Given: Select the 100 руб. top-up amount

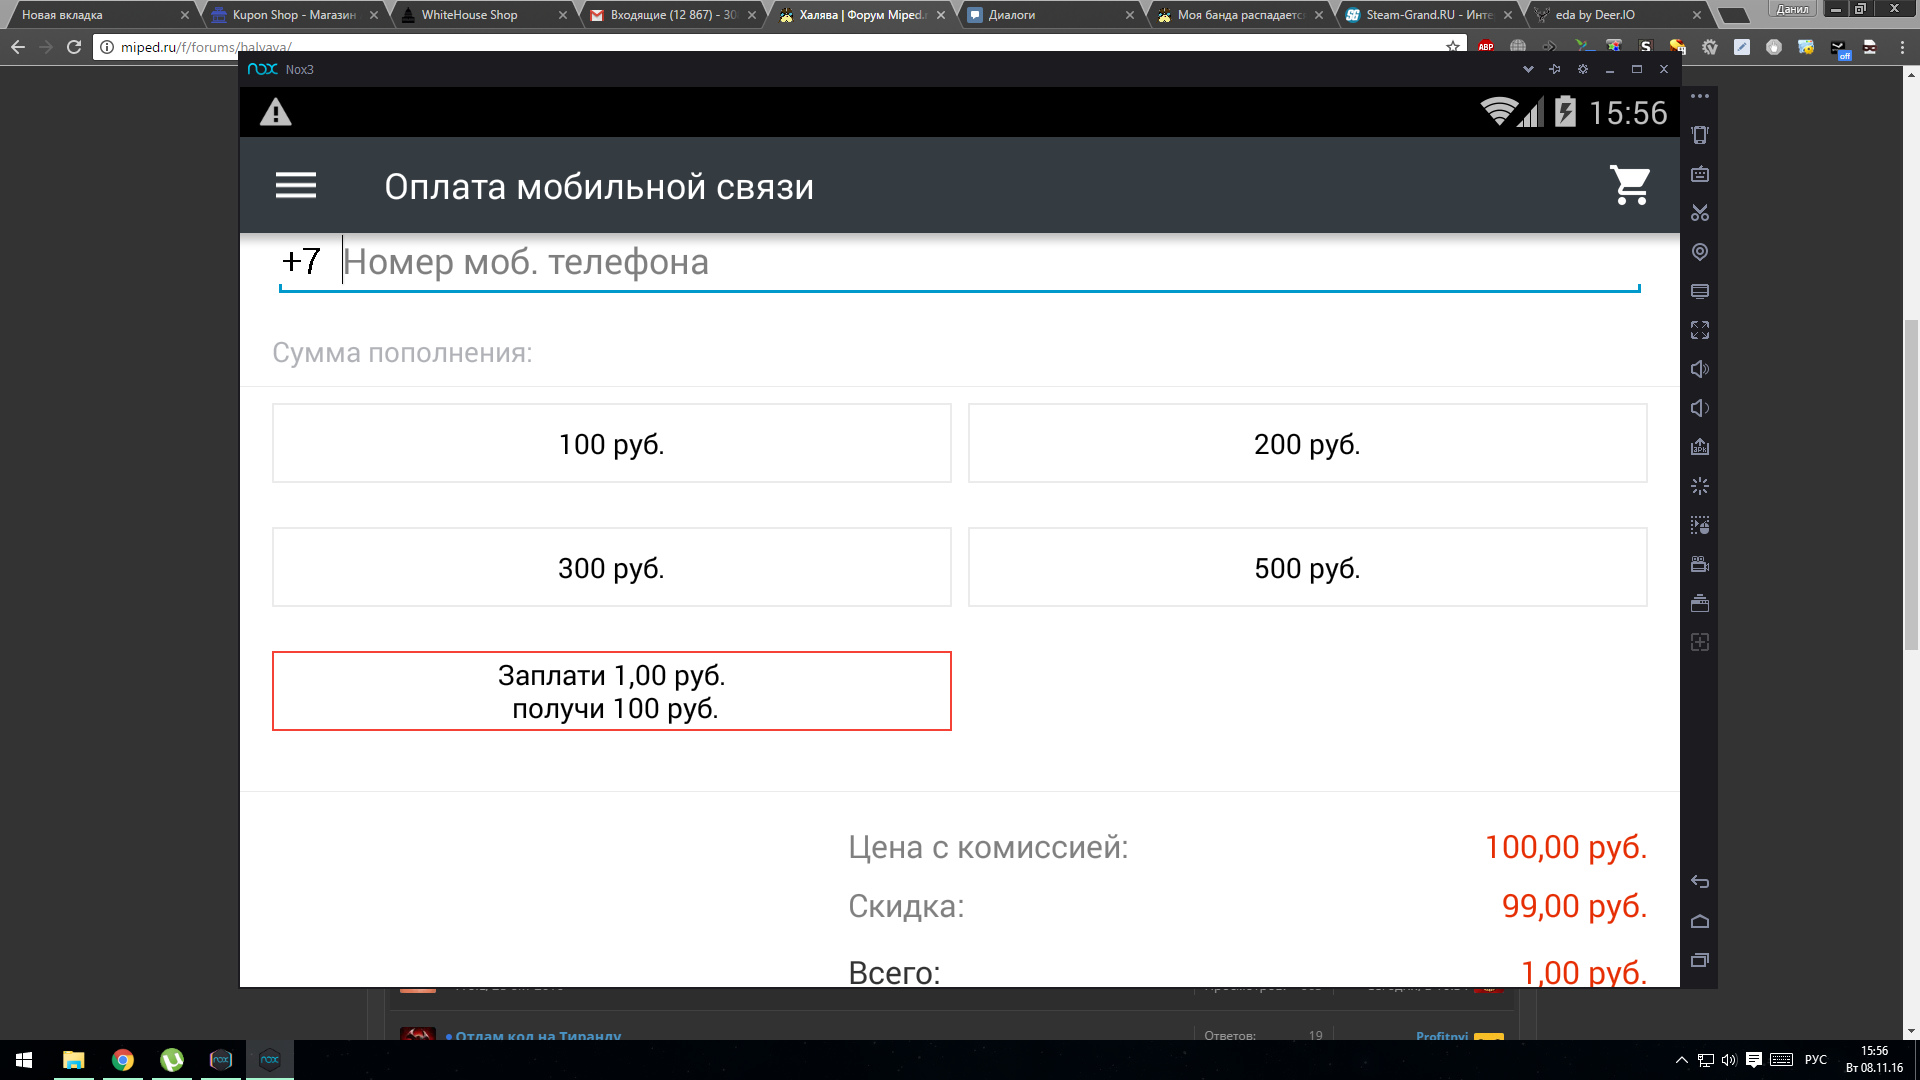Looking at the screenshot, I should pyautogui.click(x=612, y=443).
